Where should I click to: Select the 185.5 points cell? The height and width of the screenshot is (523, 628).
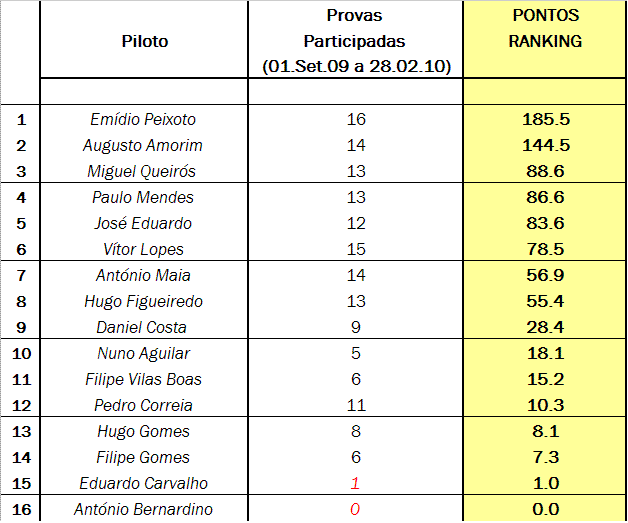(x=545, y=119)
